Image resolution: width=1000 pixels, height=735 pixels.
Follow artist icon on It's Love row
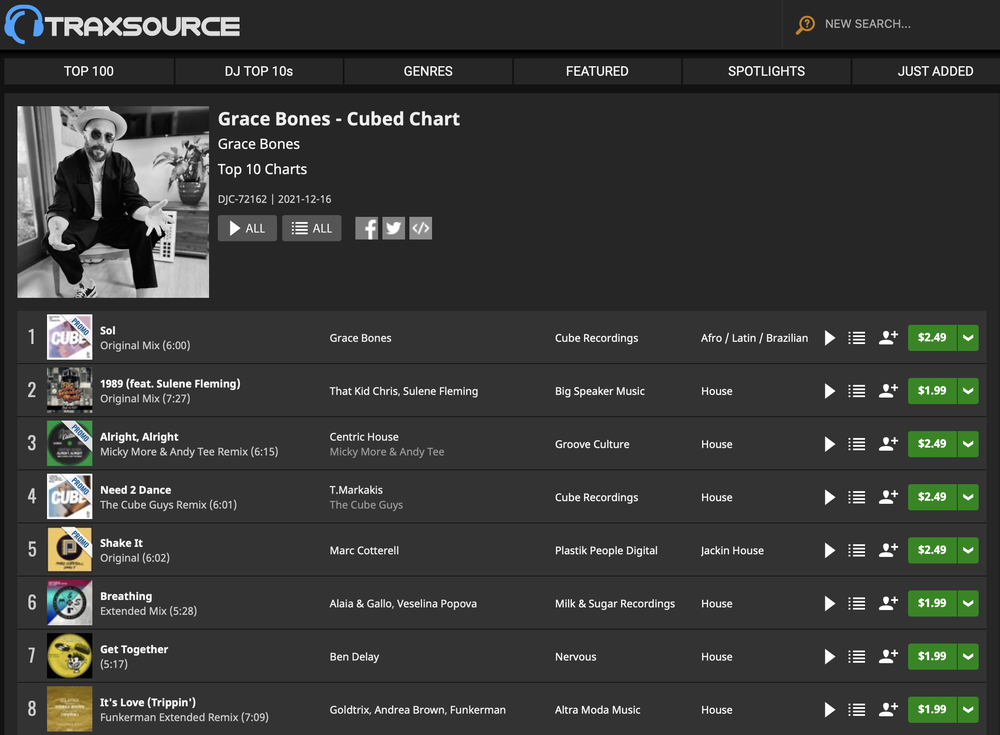pos(888,709)
